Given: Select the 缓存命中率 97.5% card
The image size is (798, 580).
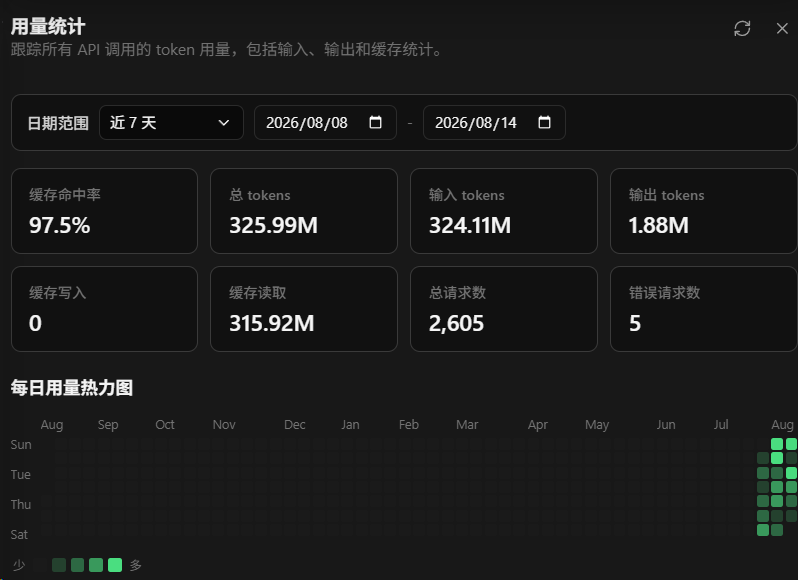Looking at the screenshot, I should 104,211.
